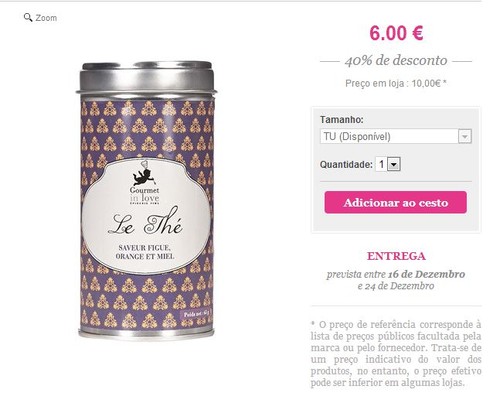Click the silver lid of the tea tin
500x403 pixels.
click(147, 77)
